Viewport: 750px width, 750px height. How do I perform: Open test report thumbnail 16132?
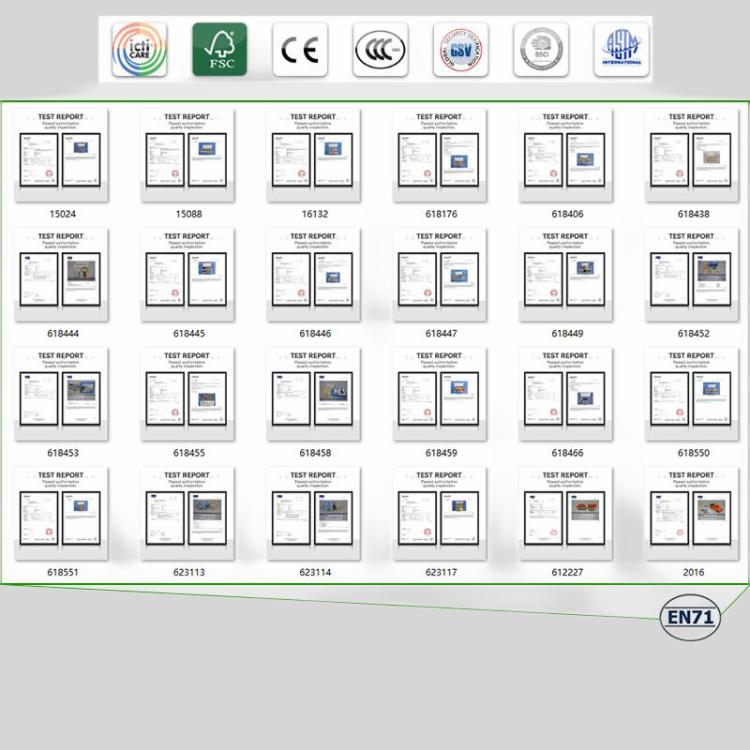coord(314,155)
